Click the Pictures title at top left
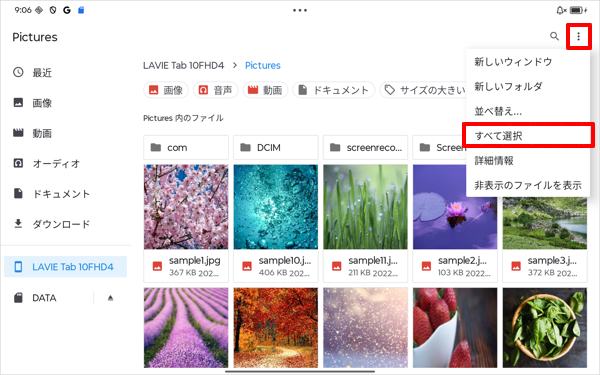The height and width of the screenshot is (375, 600). 35,37
